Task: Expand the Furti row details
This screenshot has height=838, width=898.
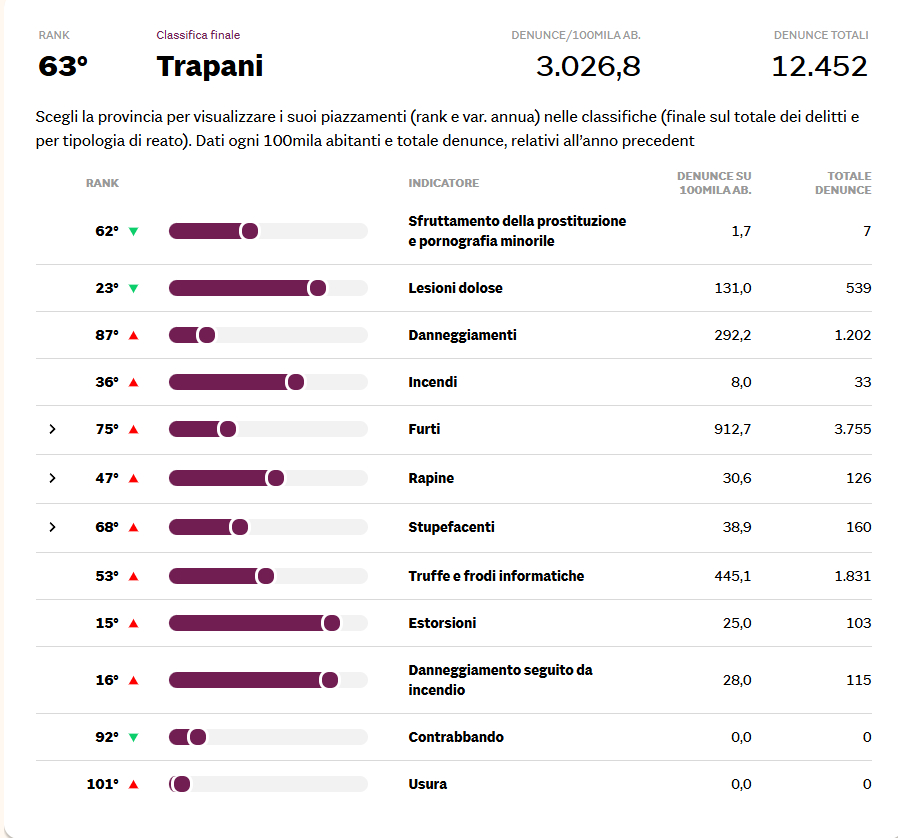Action: tap(52, 429)
